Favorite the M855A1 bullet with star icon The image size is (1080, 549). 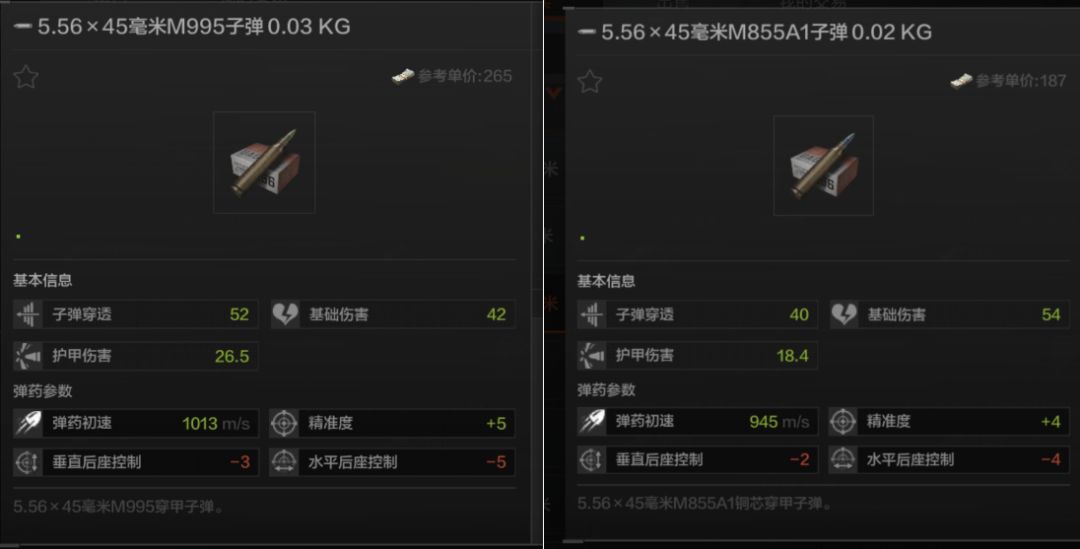[x=590, y=81]
